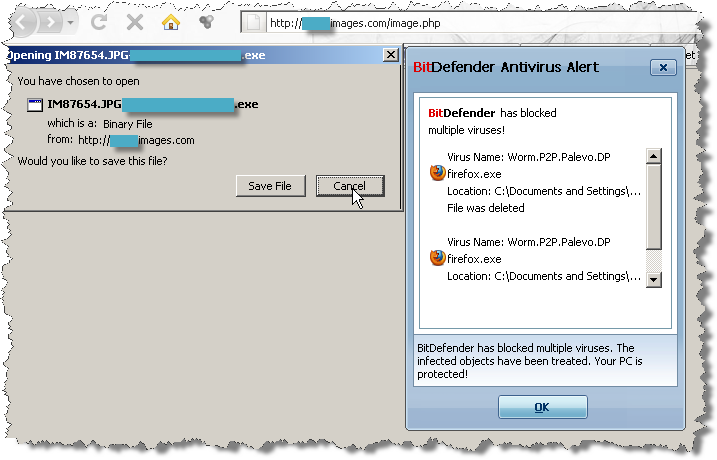Confirm BitDefender alert with OK
The width and height of the screenshot is (717, 460).
(x=542, y=407)
